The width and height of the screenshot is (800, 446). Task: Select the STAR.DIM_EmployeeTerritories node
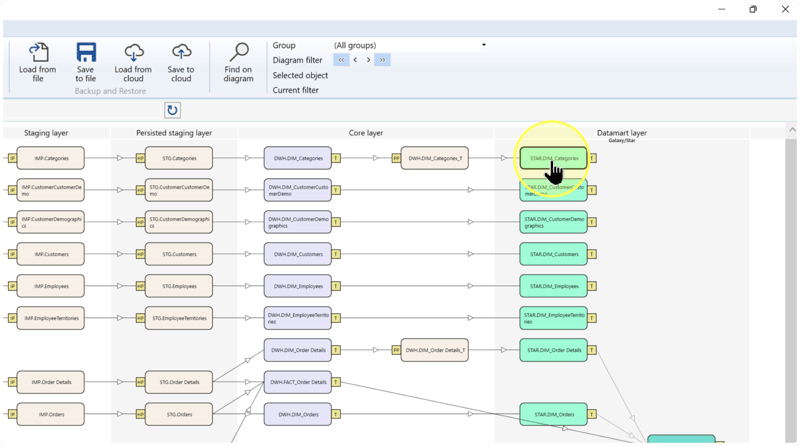click(x=554, y=318)
